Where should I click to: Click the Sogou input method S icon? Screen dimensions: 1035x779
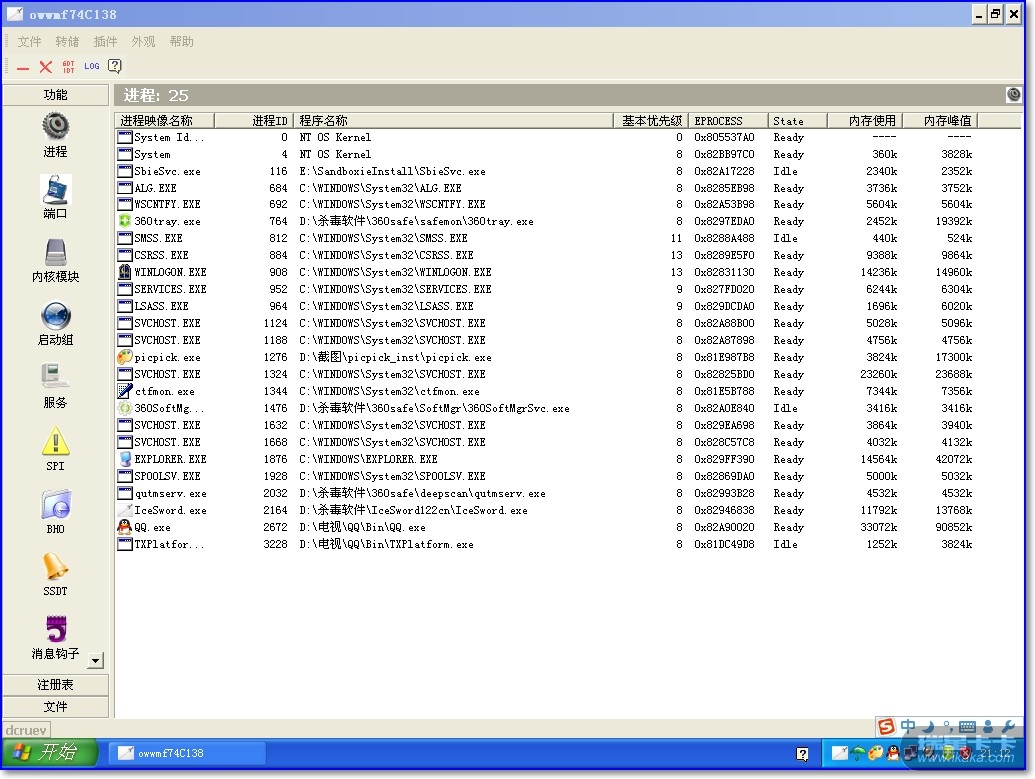coord(886,727)
